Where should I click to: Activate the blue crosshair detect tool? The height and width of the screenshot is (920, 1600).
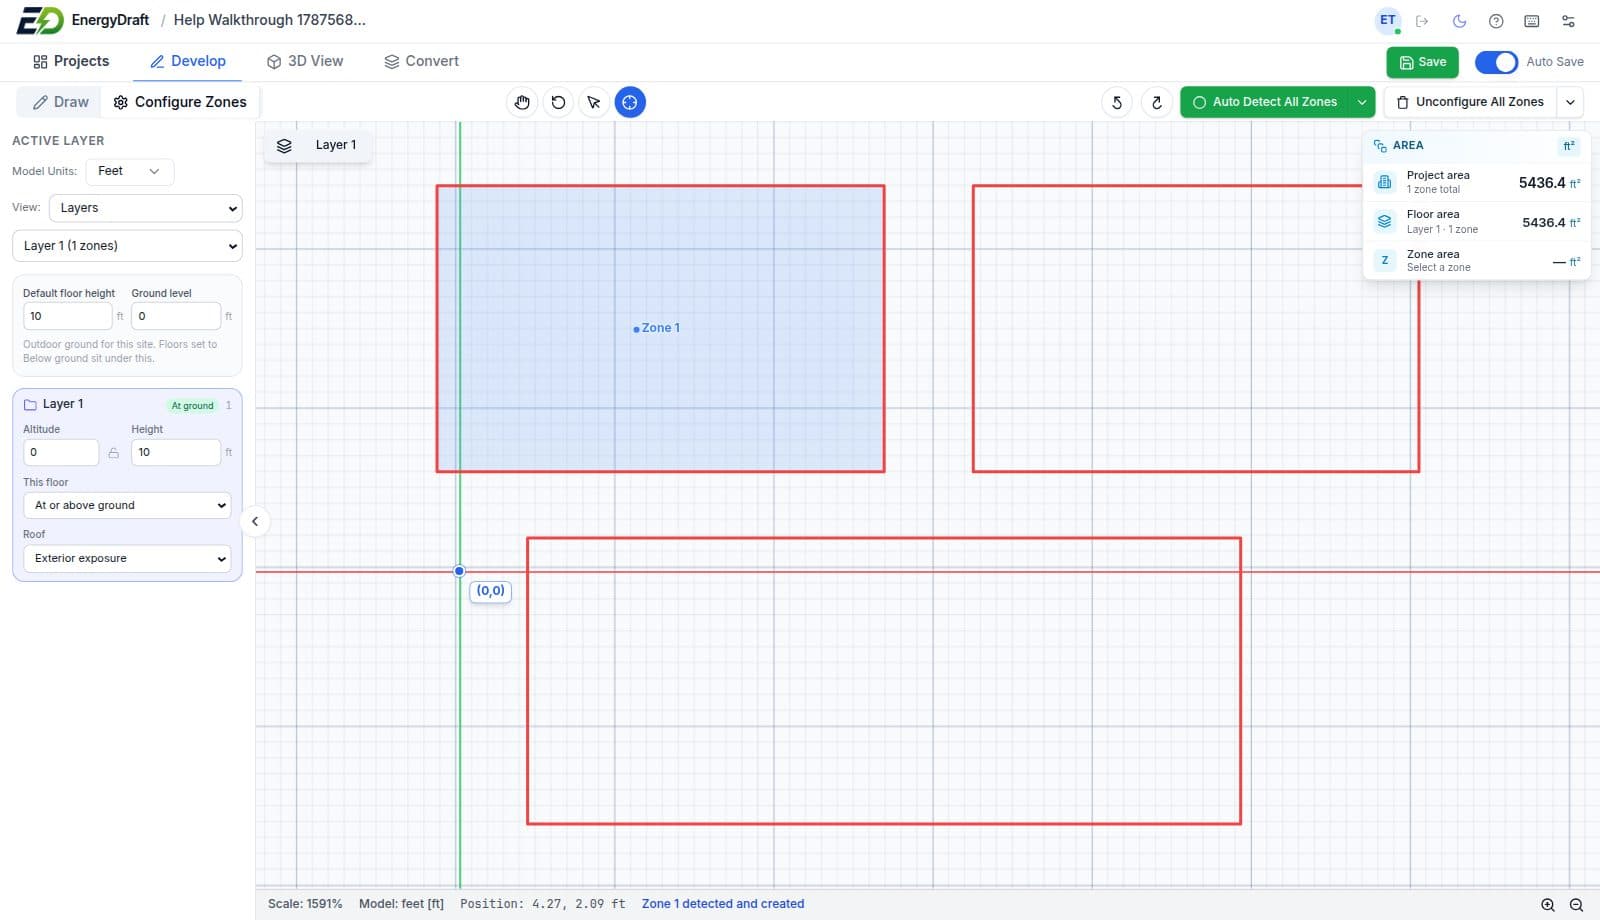630,102
